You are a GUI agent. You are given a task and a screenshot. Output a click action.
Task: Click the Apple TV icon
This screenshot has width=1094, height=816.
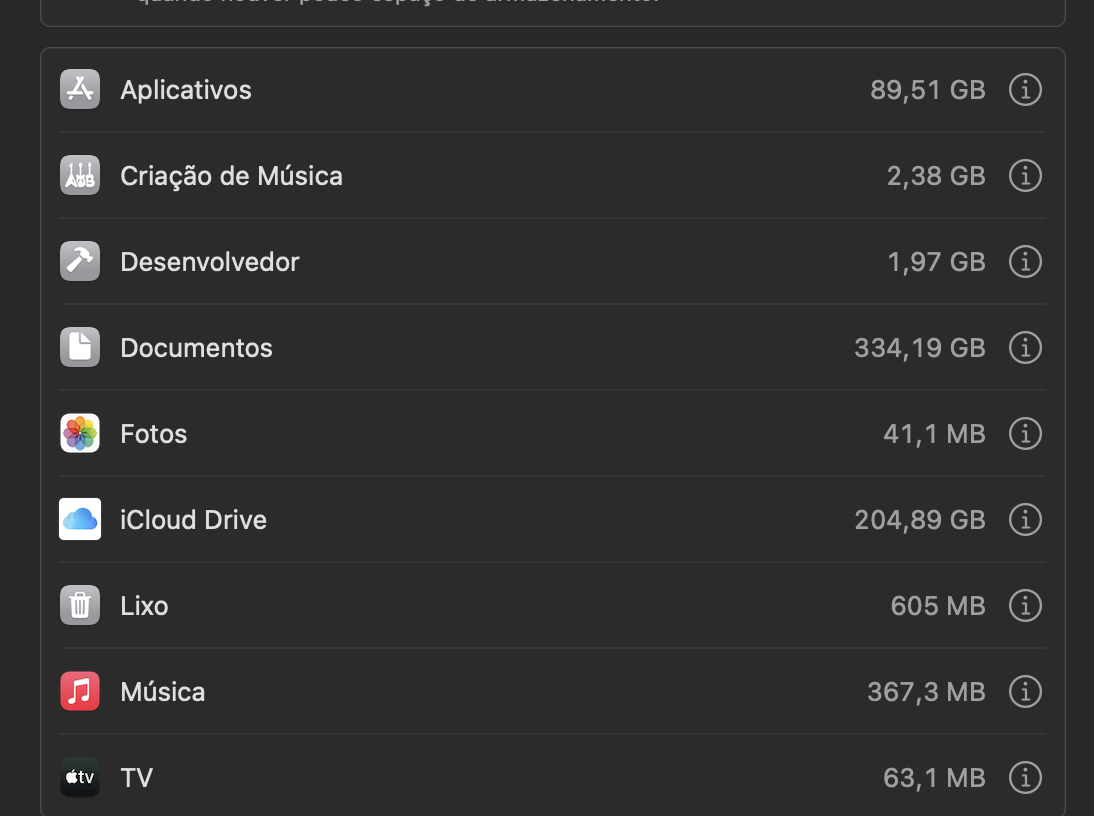(x=80, y=778)
